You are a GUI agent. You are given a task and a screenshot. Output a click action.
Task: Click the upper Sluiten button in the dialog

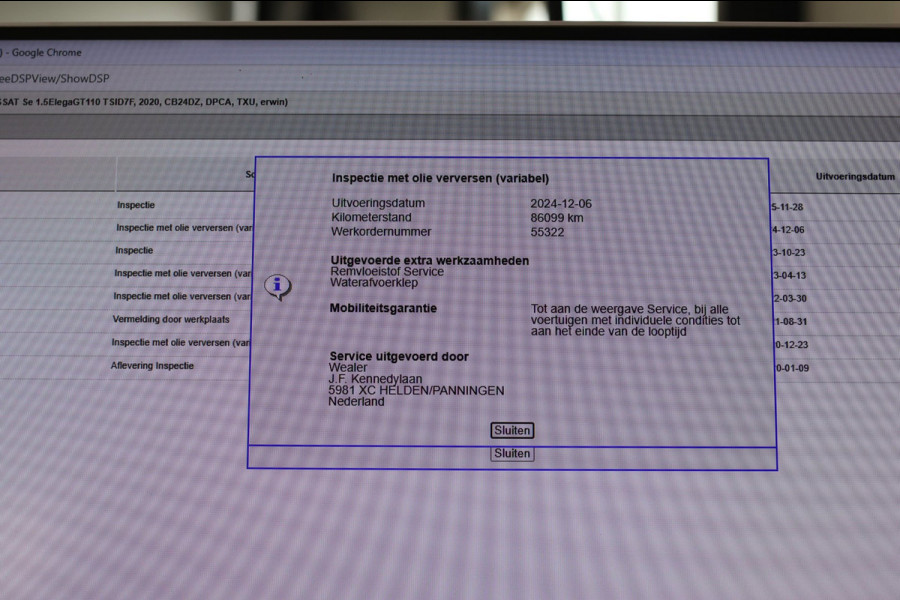[512, 431]
